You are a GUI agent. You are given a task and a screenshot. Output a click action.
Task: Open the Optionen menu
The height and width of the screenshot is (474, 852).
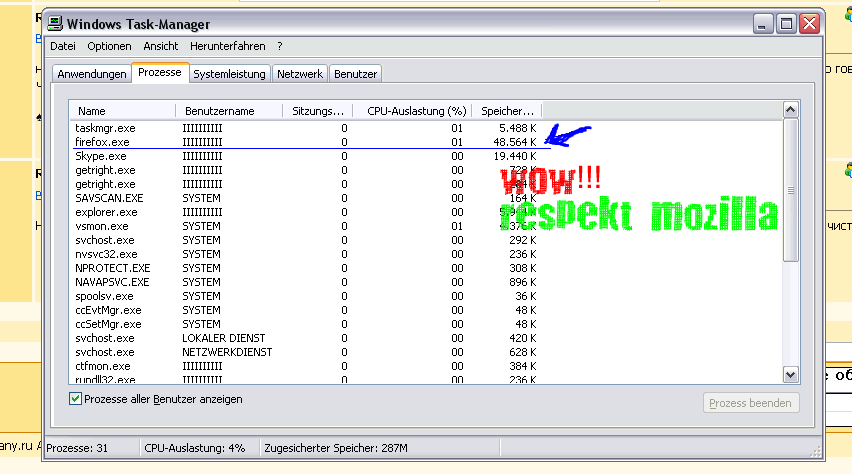point(109,46)
